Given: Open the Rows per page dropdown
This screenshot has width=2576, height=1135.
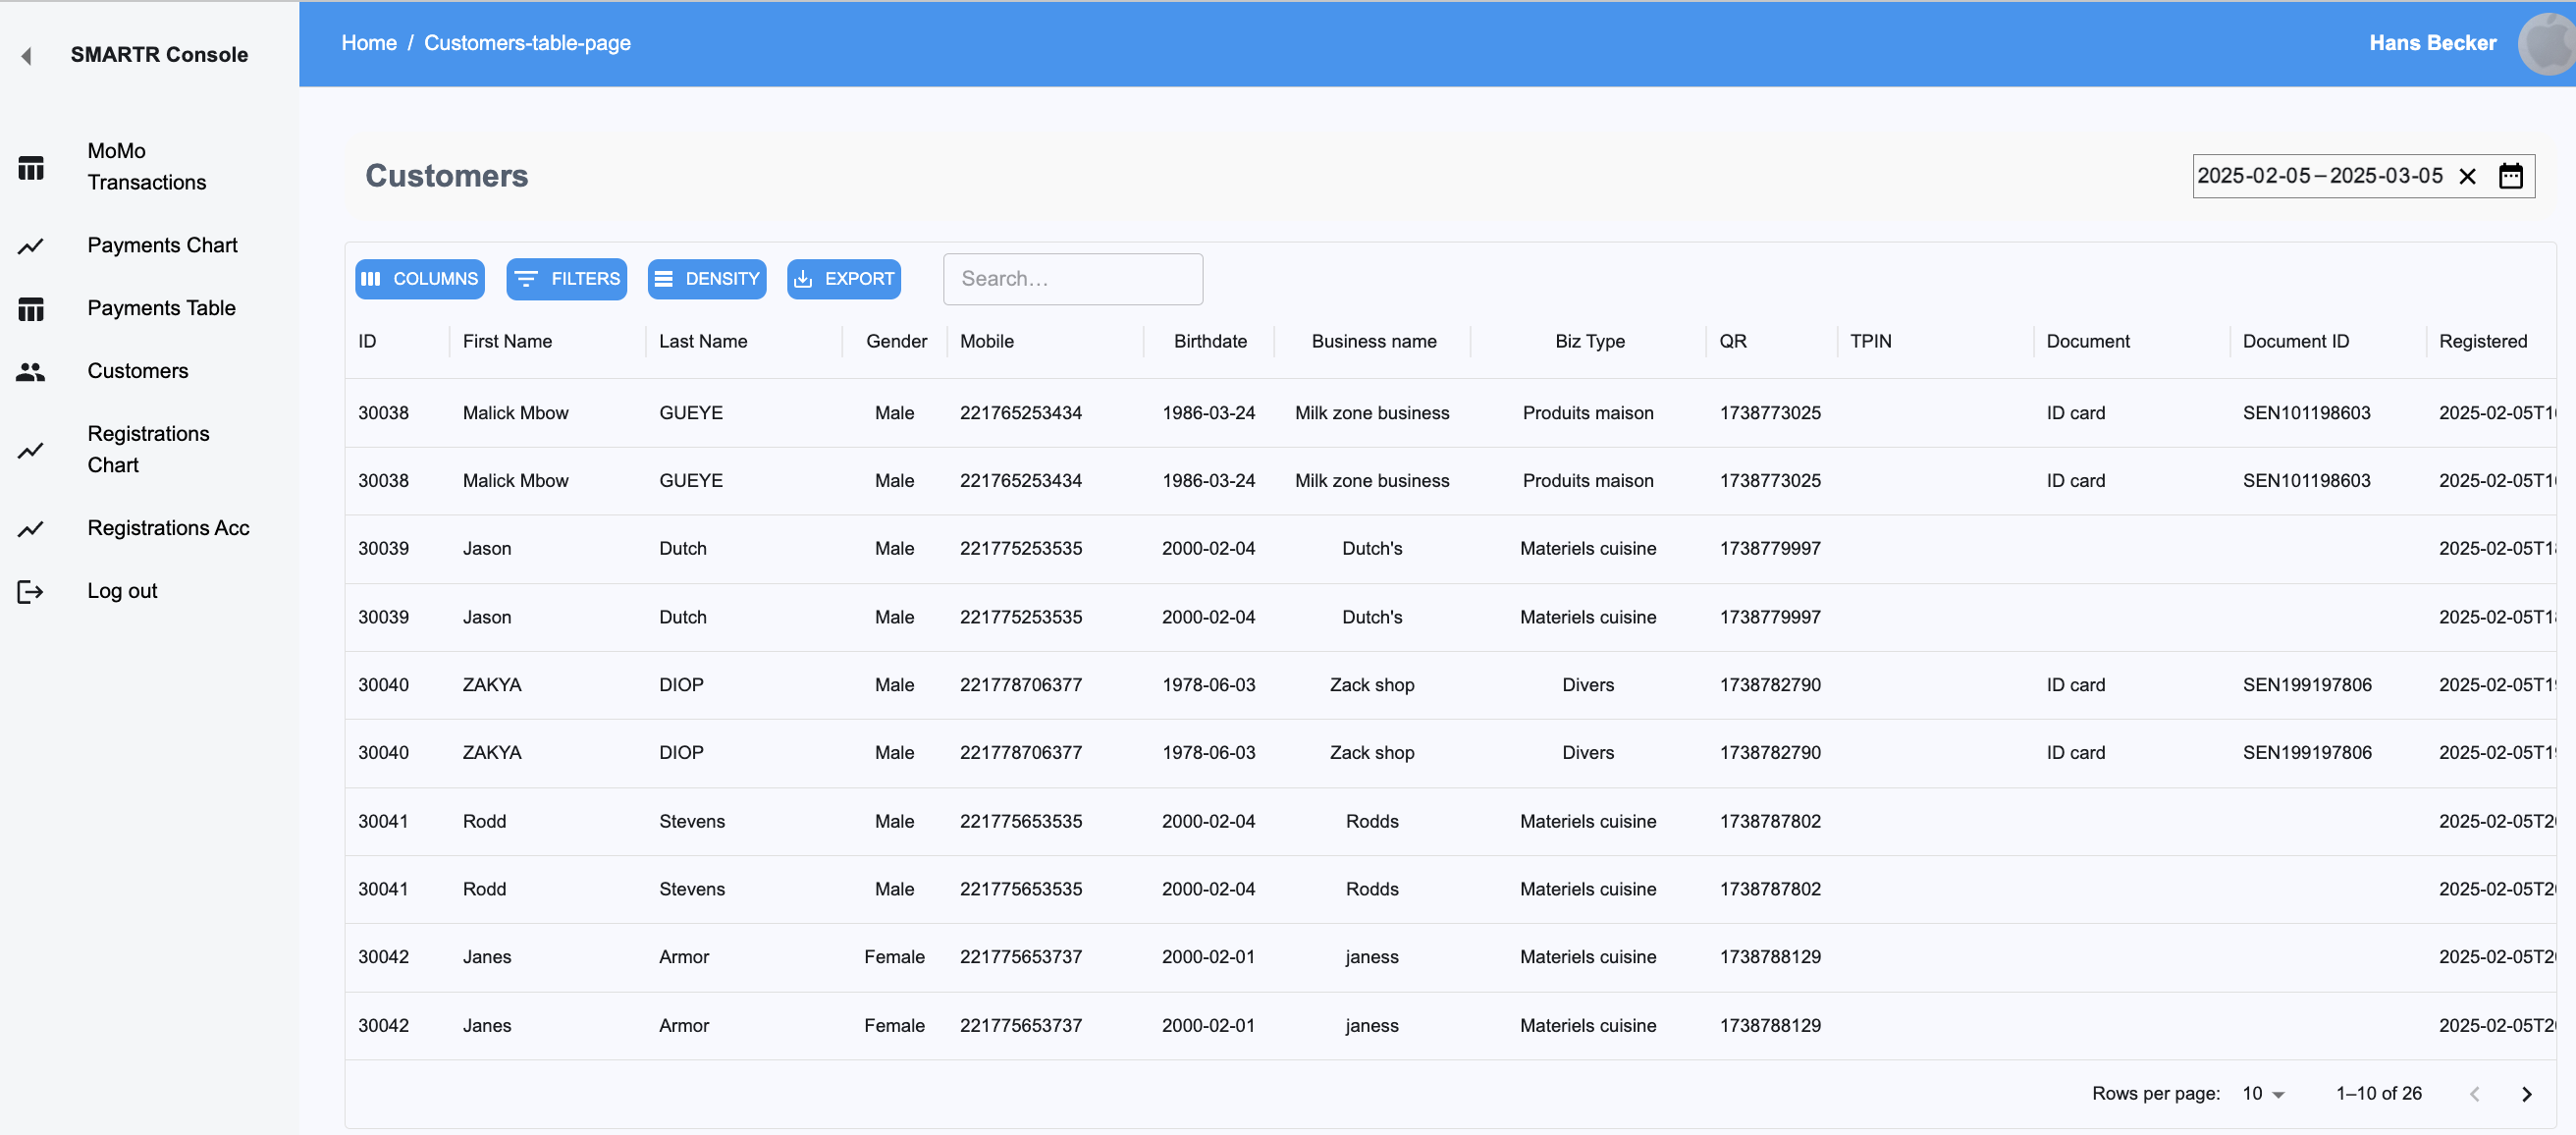Looking at the screenshot, I should (x=2263, y=1094).
